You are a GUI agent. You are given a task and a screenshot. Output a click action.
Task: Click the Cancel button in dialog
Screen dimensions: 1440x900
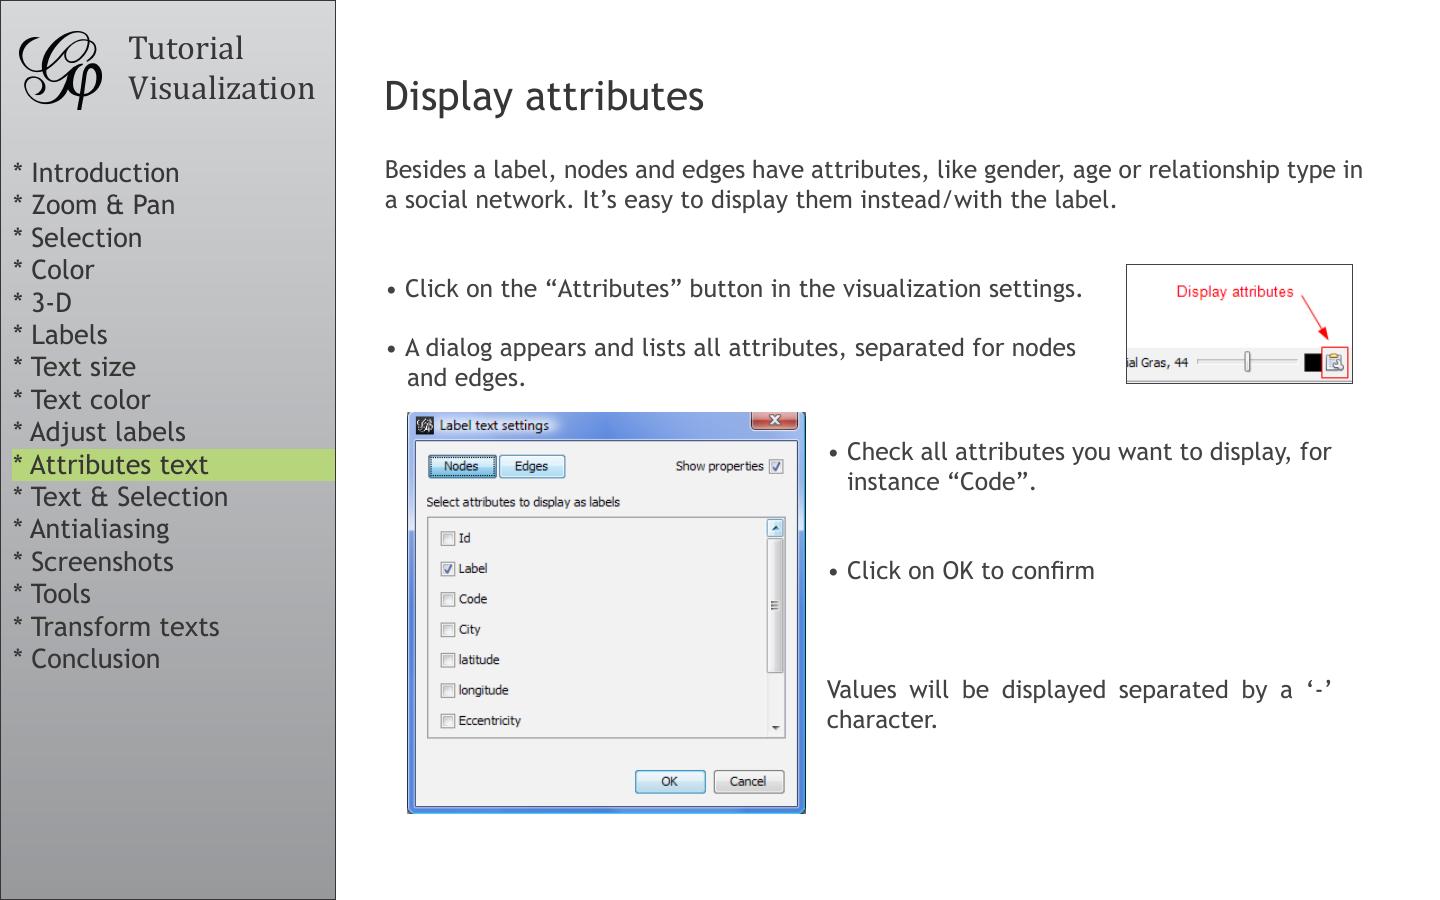747,781
